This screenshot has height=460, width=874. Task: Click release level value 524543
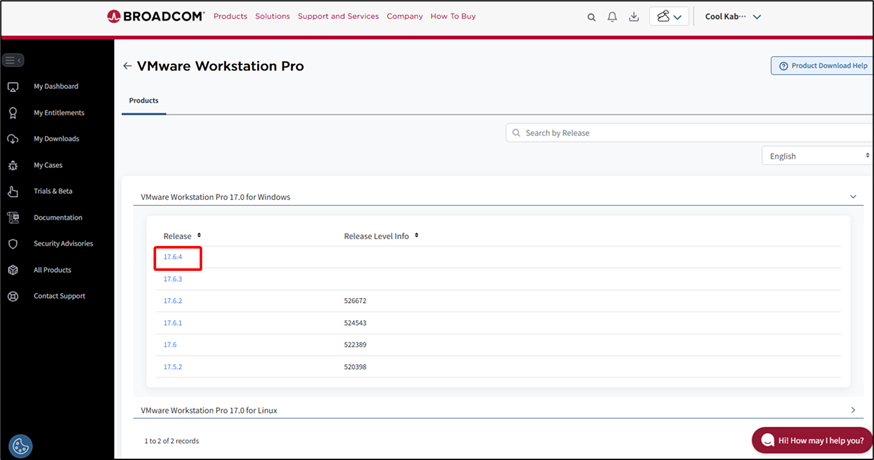pyautogui.click(x=355, y=323)
